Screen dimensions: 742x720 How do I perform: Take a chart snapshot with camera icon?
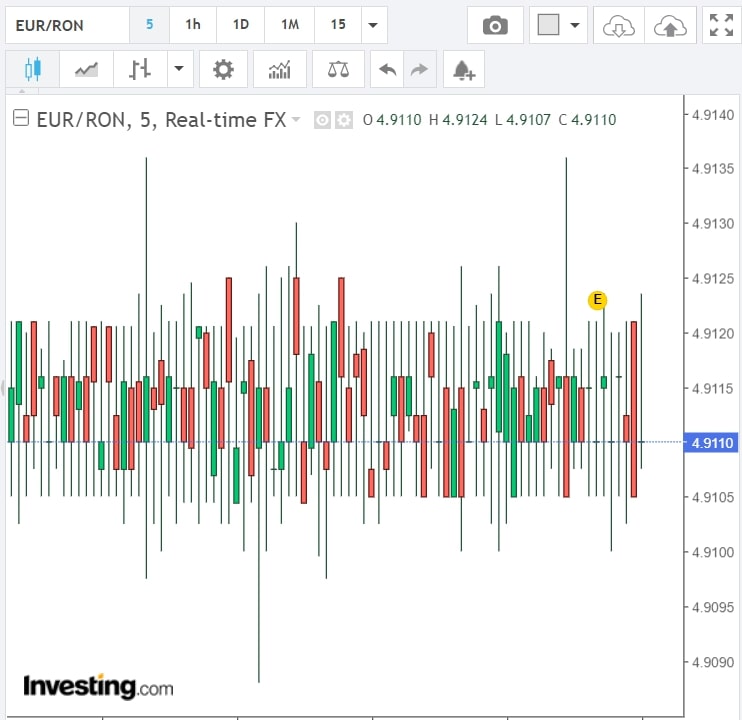[494, 25]
